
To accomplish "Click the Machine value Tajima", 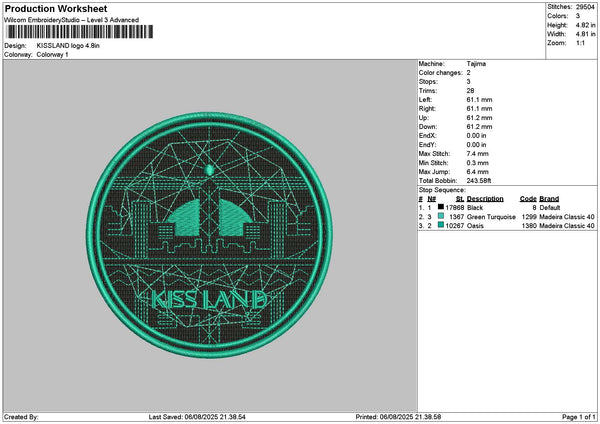I will [476, 64].
